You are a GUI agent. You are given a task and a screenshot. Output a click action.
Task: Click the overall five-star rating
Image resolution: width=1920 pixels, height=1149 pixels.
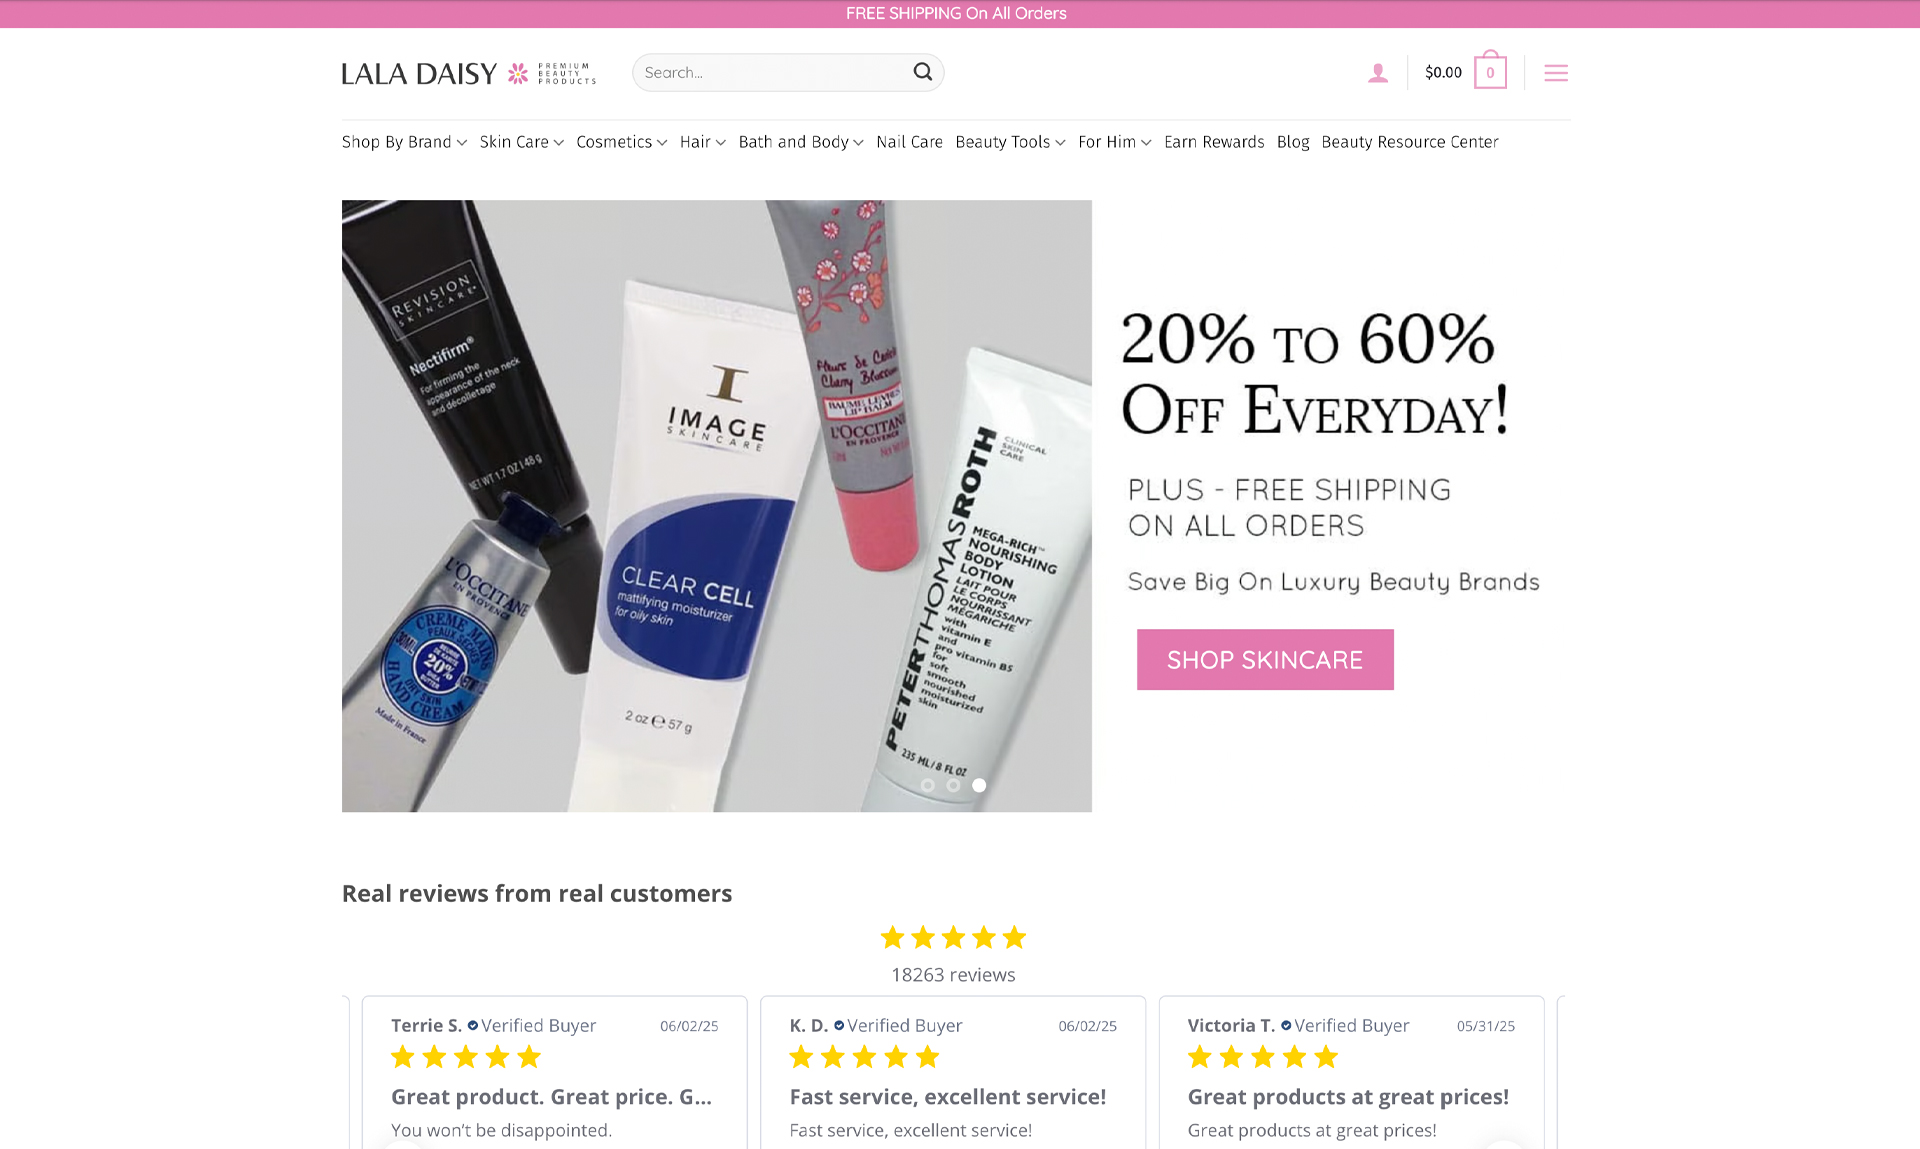coord(953,937)
